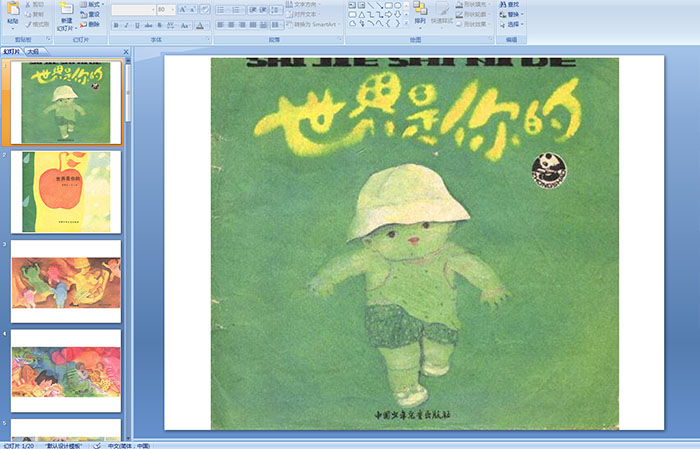Open Quick Styles (快速样式) gallery
Image resolution: width=700 pixels, height=449 pixels.
(x=442, y=13)
